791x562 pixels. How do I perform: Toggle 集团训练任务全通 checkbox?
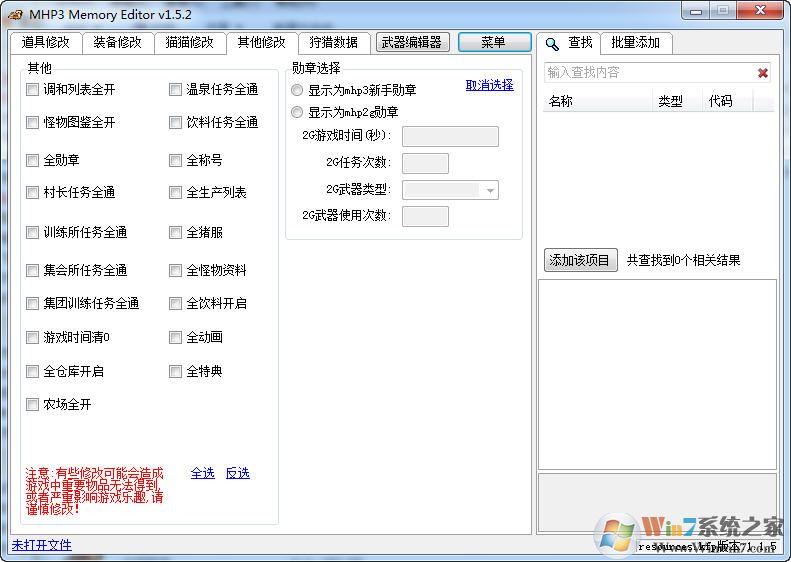tap(32, 303)
